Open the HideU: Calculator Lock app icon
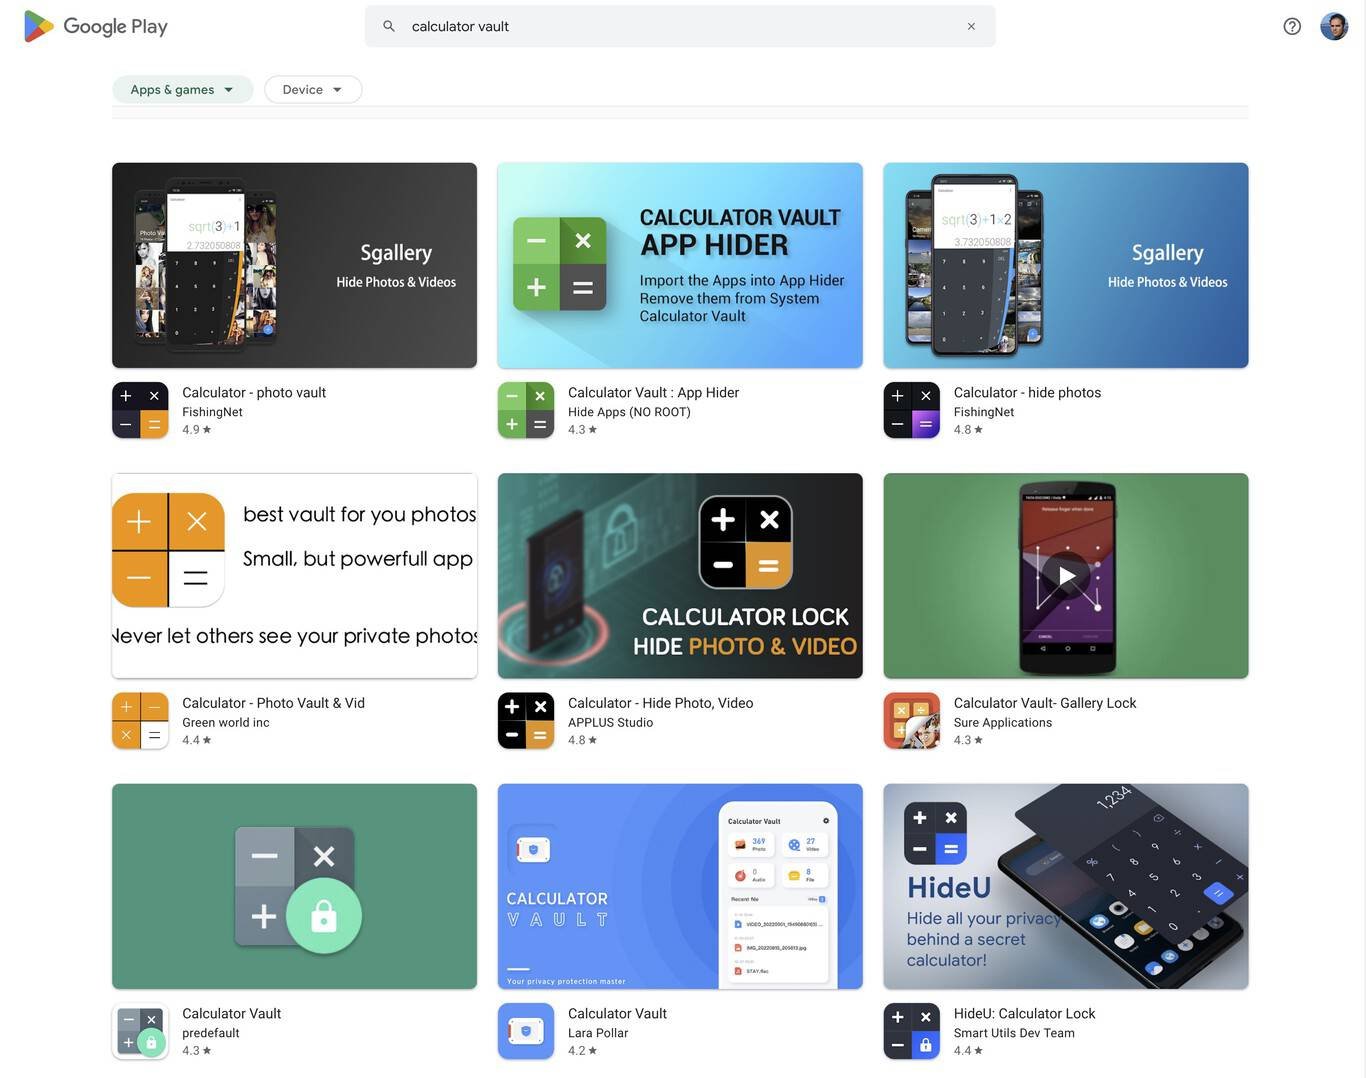Viewport: 1366px width, 1078px height. (x=912, y=1031)
